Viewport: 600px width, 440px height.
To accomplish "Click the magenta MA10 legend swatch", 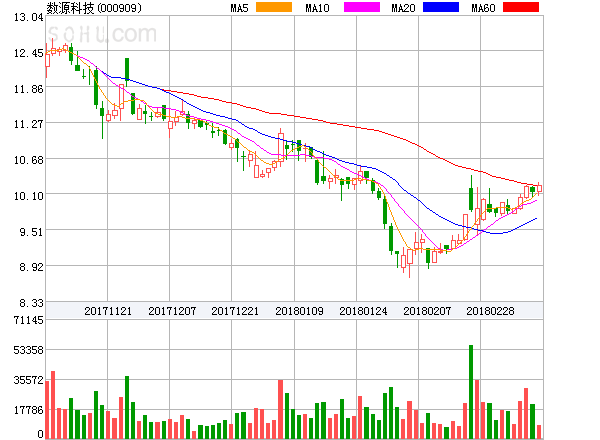I will [362, 7].
